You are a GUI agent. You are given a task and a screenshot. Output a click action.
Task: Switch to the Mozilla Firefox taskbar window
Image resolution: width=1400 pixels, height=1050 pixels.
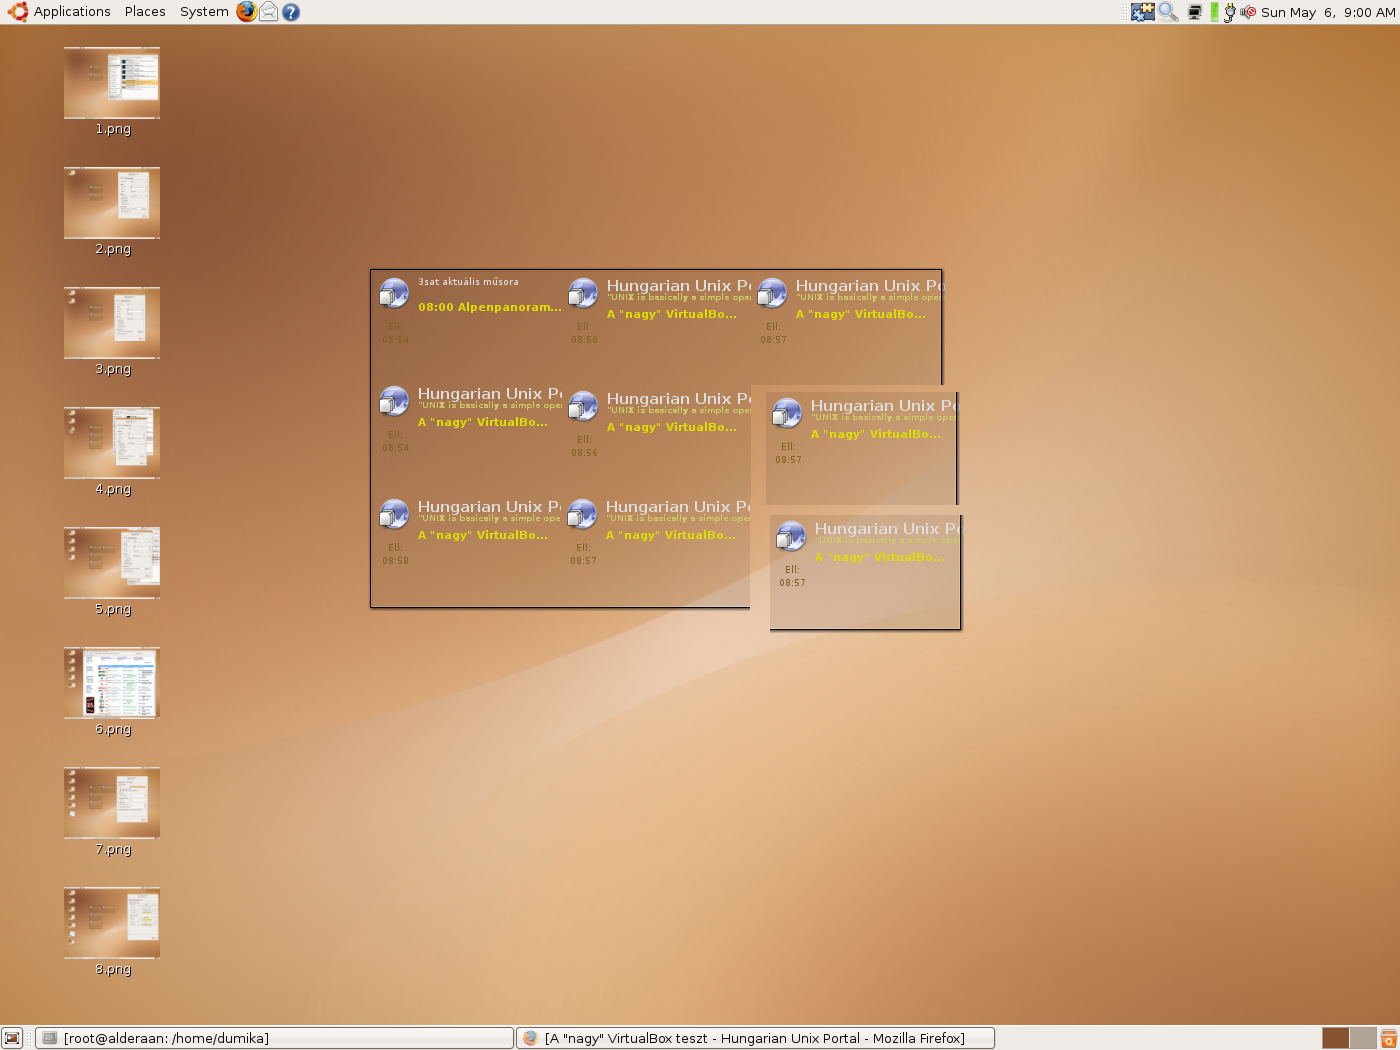tap(755, 1038)
